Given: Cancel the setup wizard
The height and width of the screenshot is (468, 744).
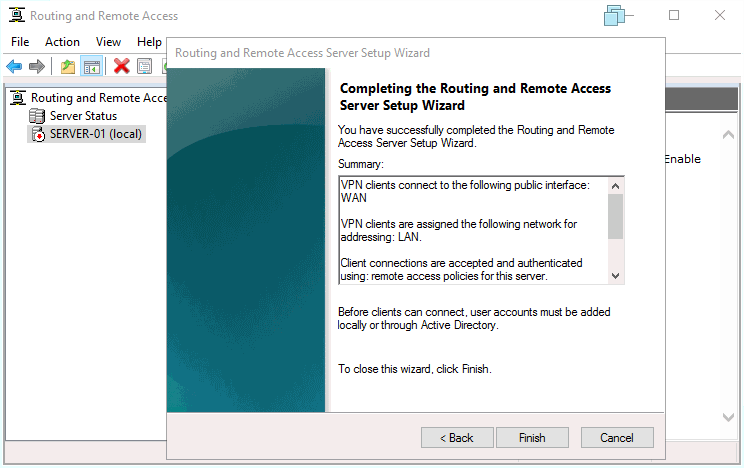Looking at the screenshot, I should coord(616,438).
